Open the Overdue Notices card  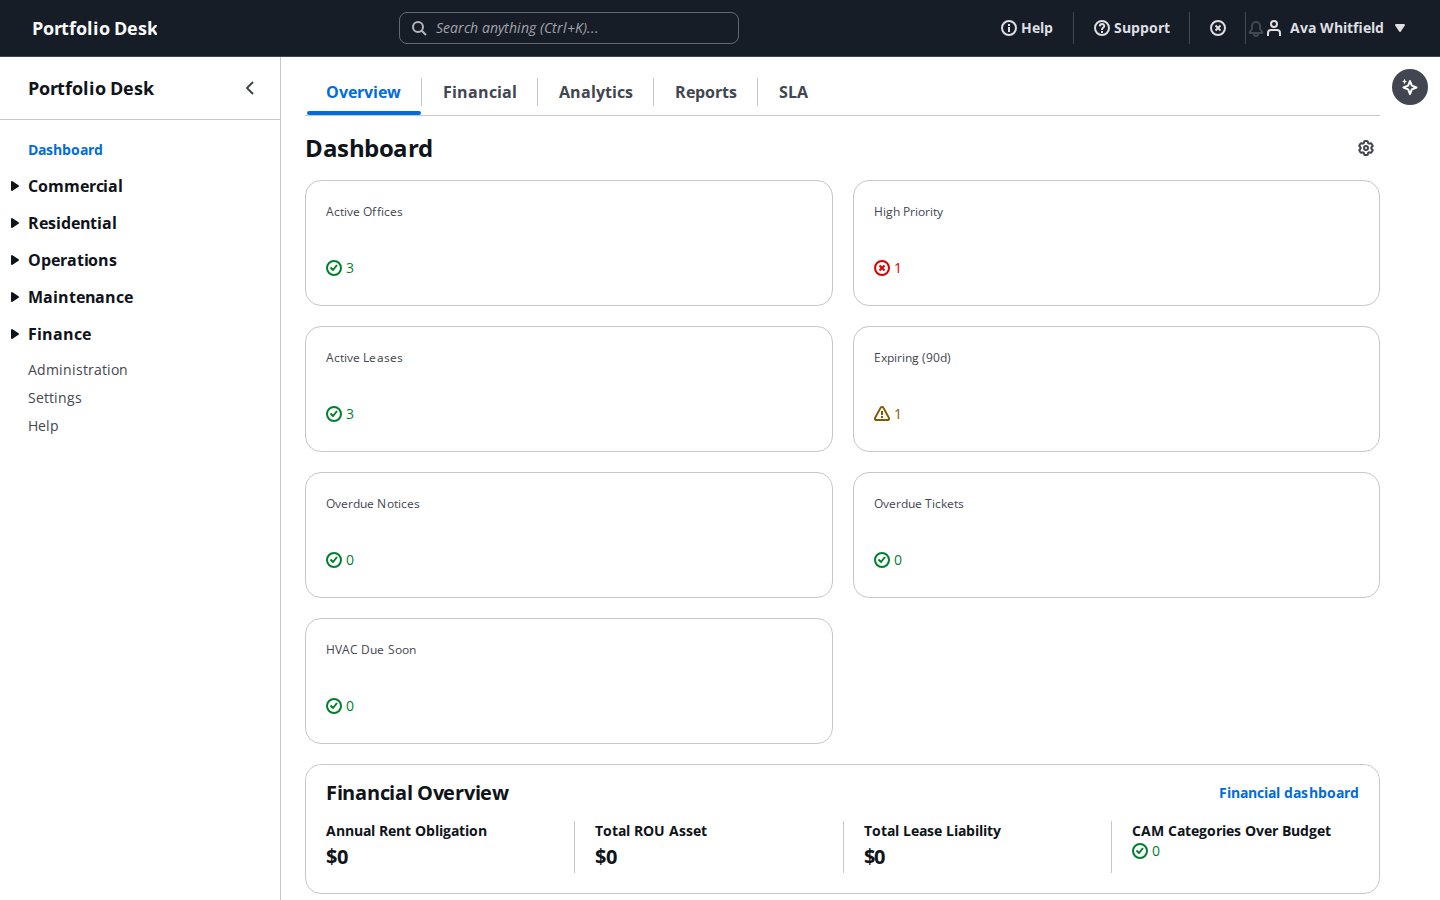569,535
